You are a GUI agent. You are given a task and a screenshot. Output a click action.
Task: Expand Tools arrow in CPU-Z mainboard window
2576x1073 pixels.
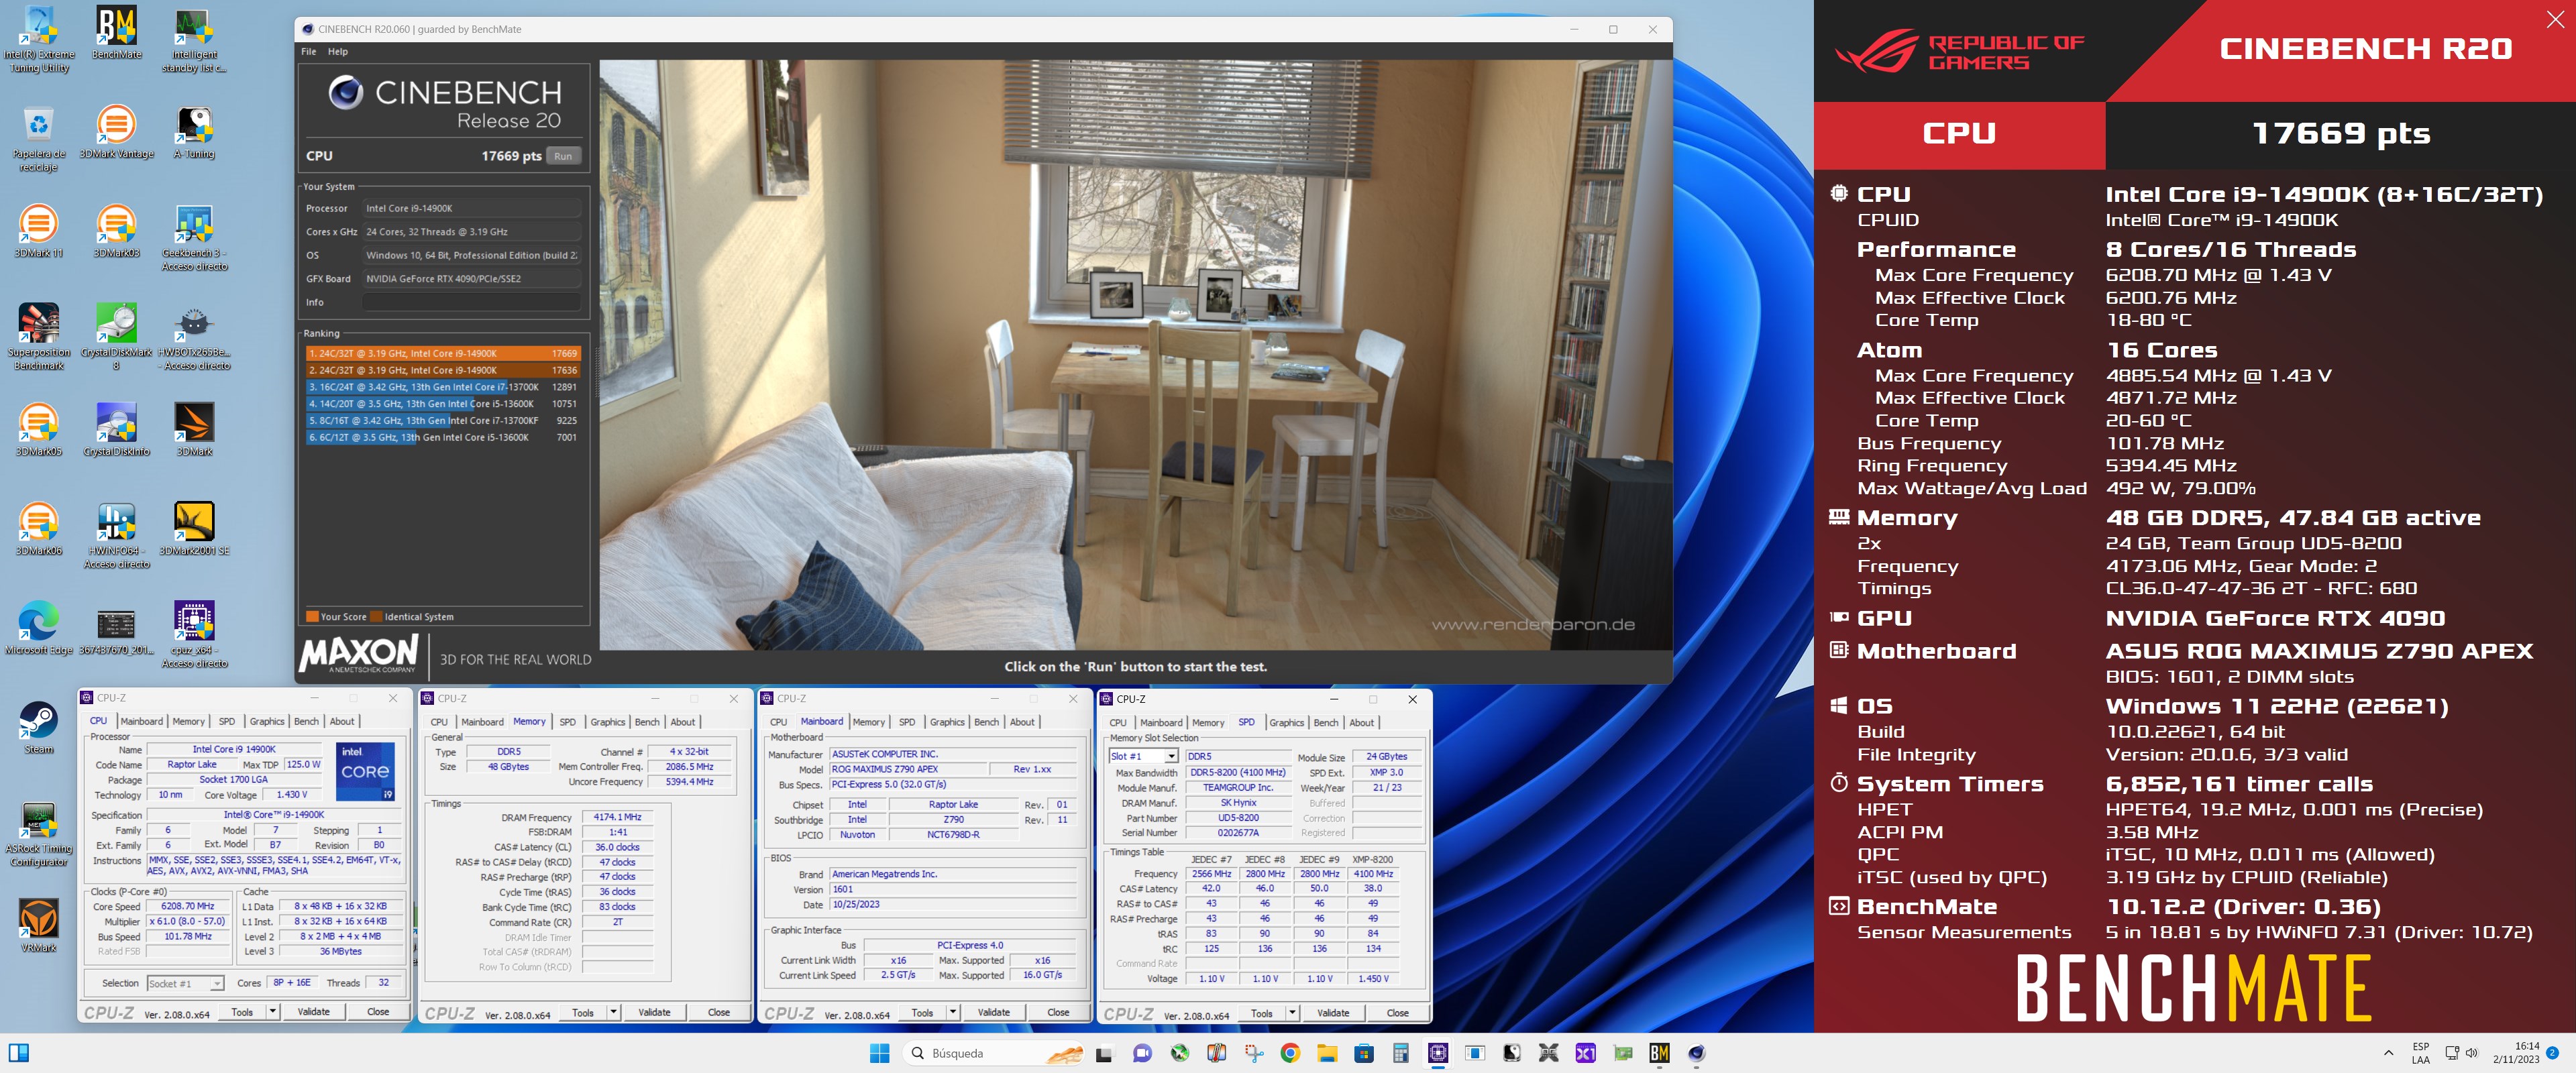click(x=952, y=1013)
